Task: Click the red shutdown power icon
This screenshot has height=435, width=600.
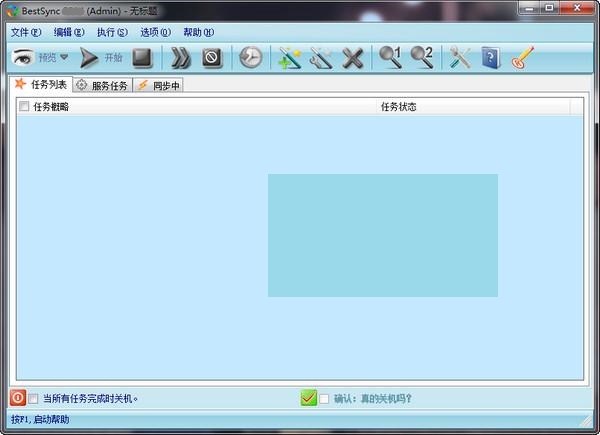Action: (18, 398)
